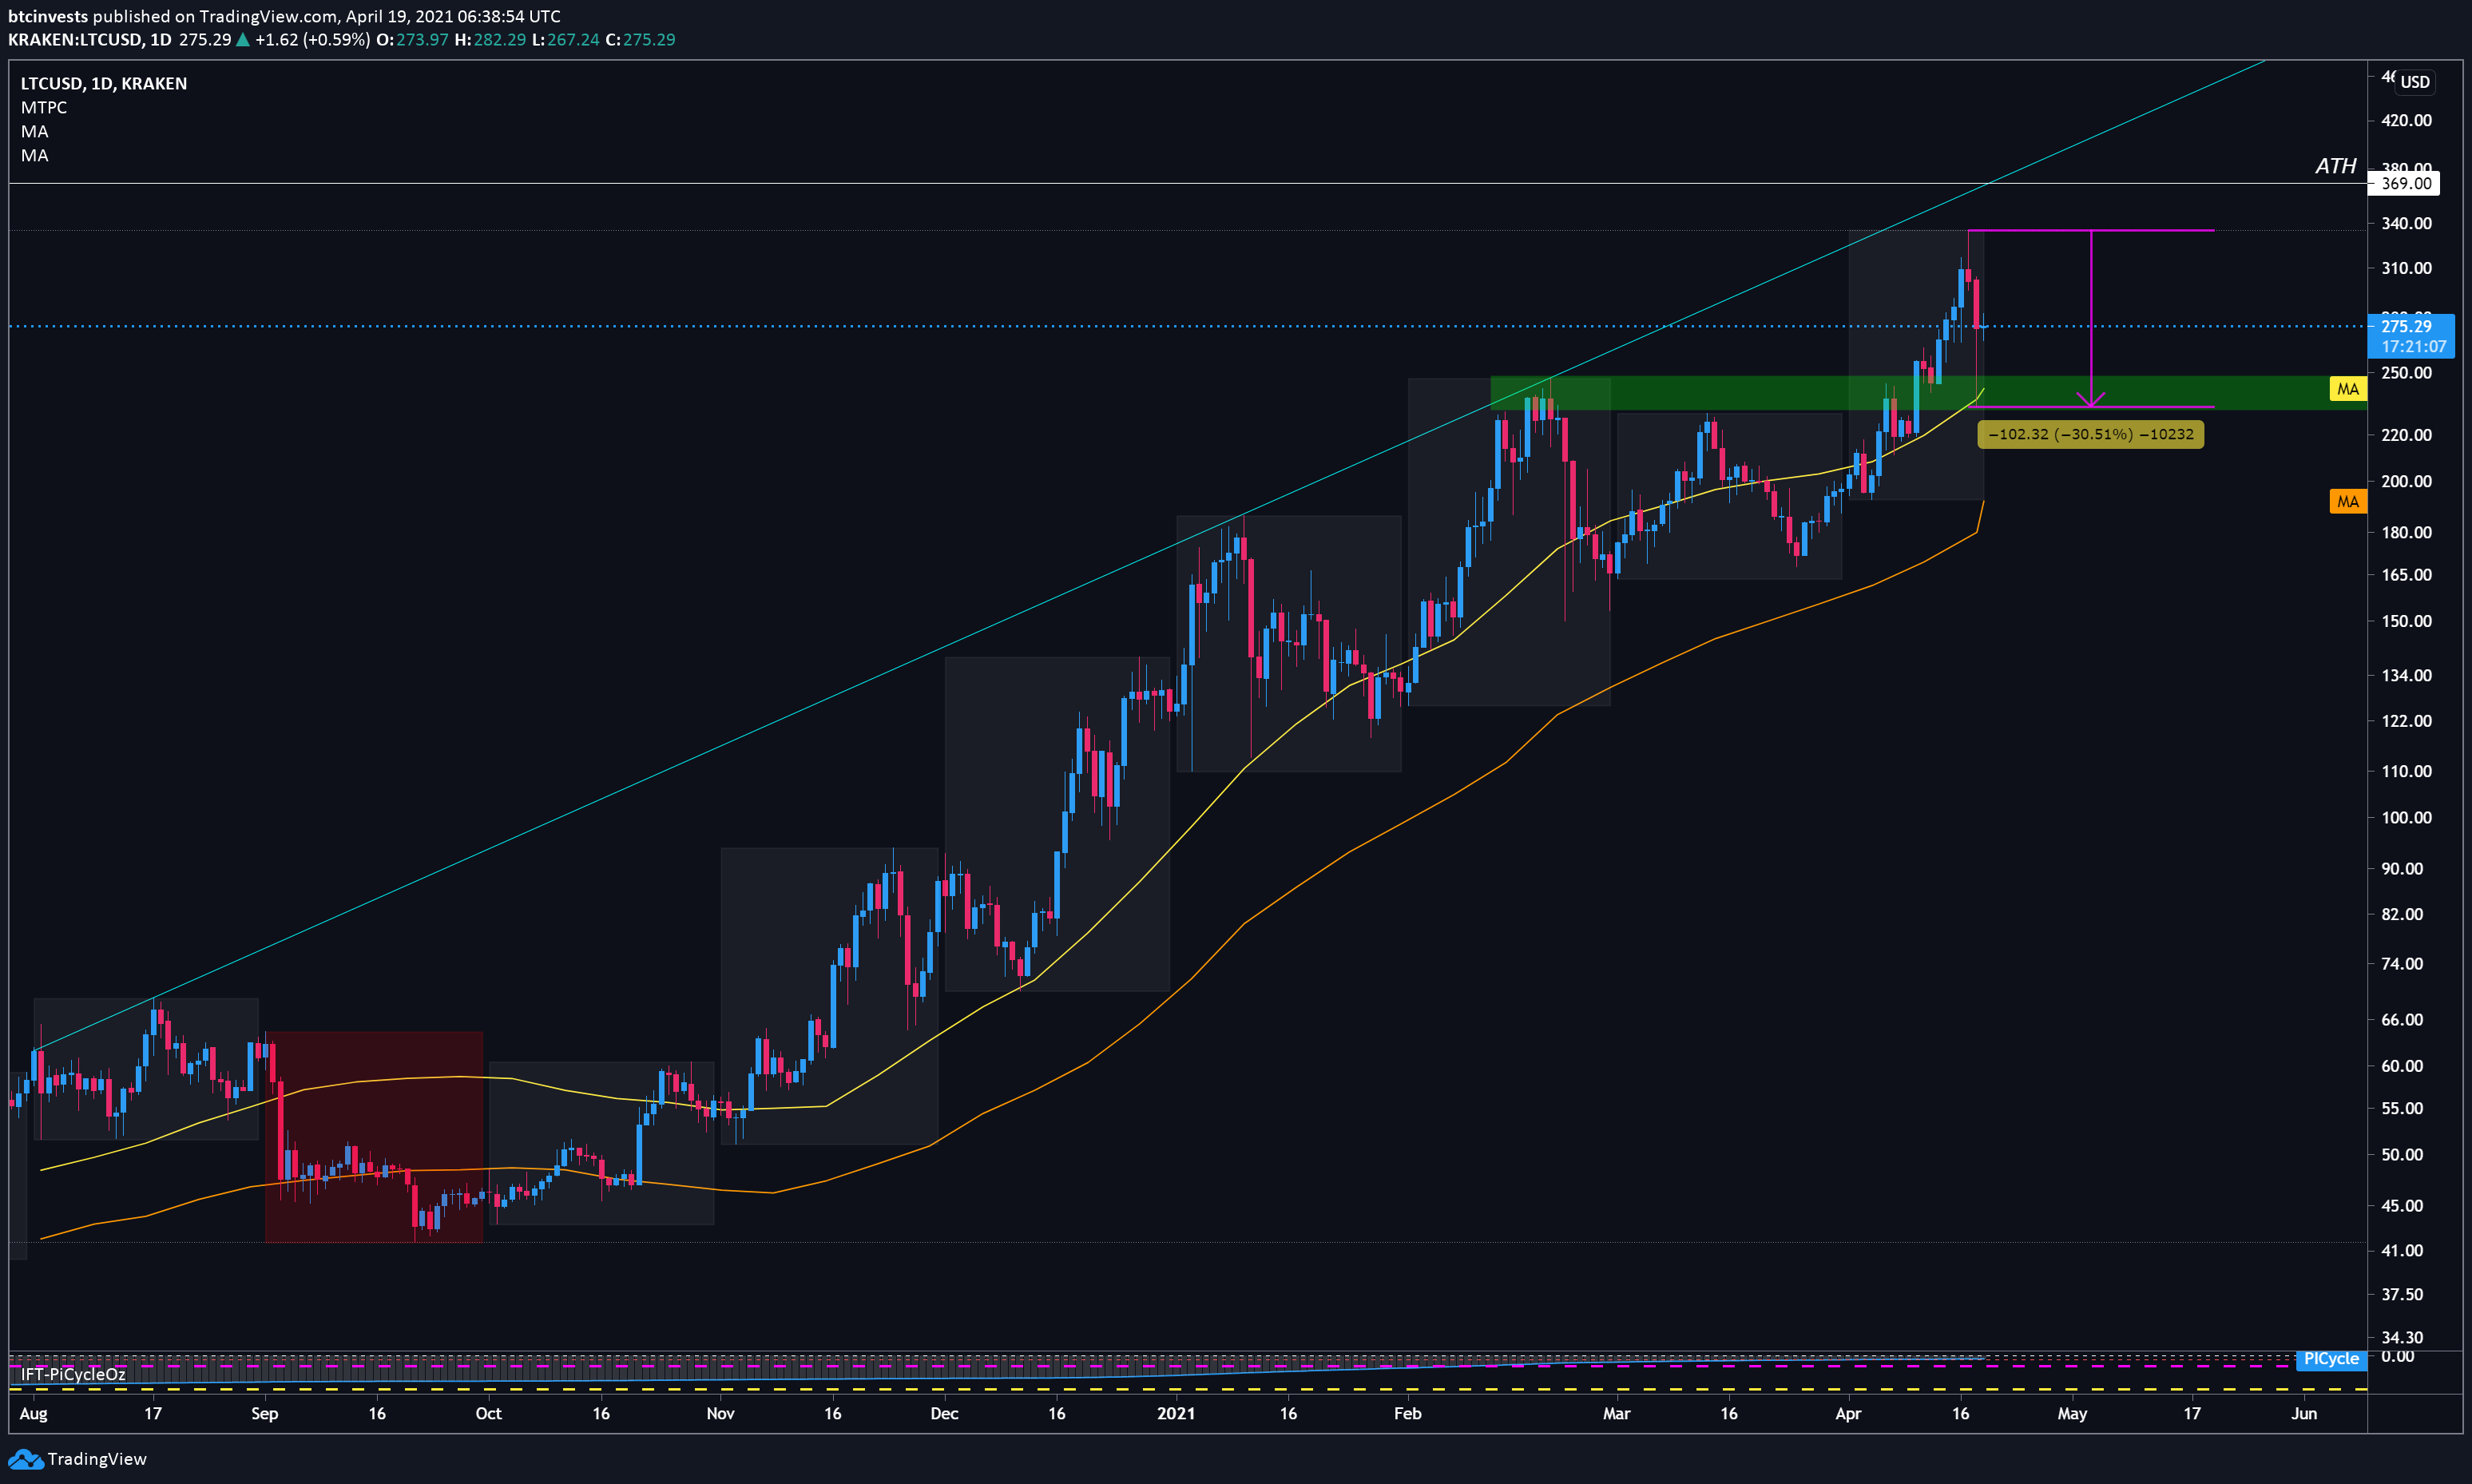Click the +1.62 (+0.59%) change value
The image size is (2472, 1484).
313,40
